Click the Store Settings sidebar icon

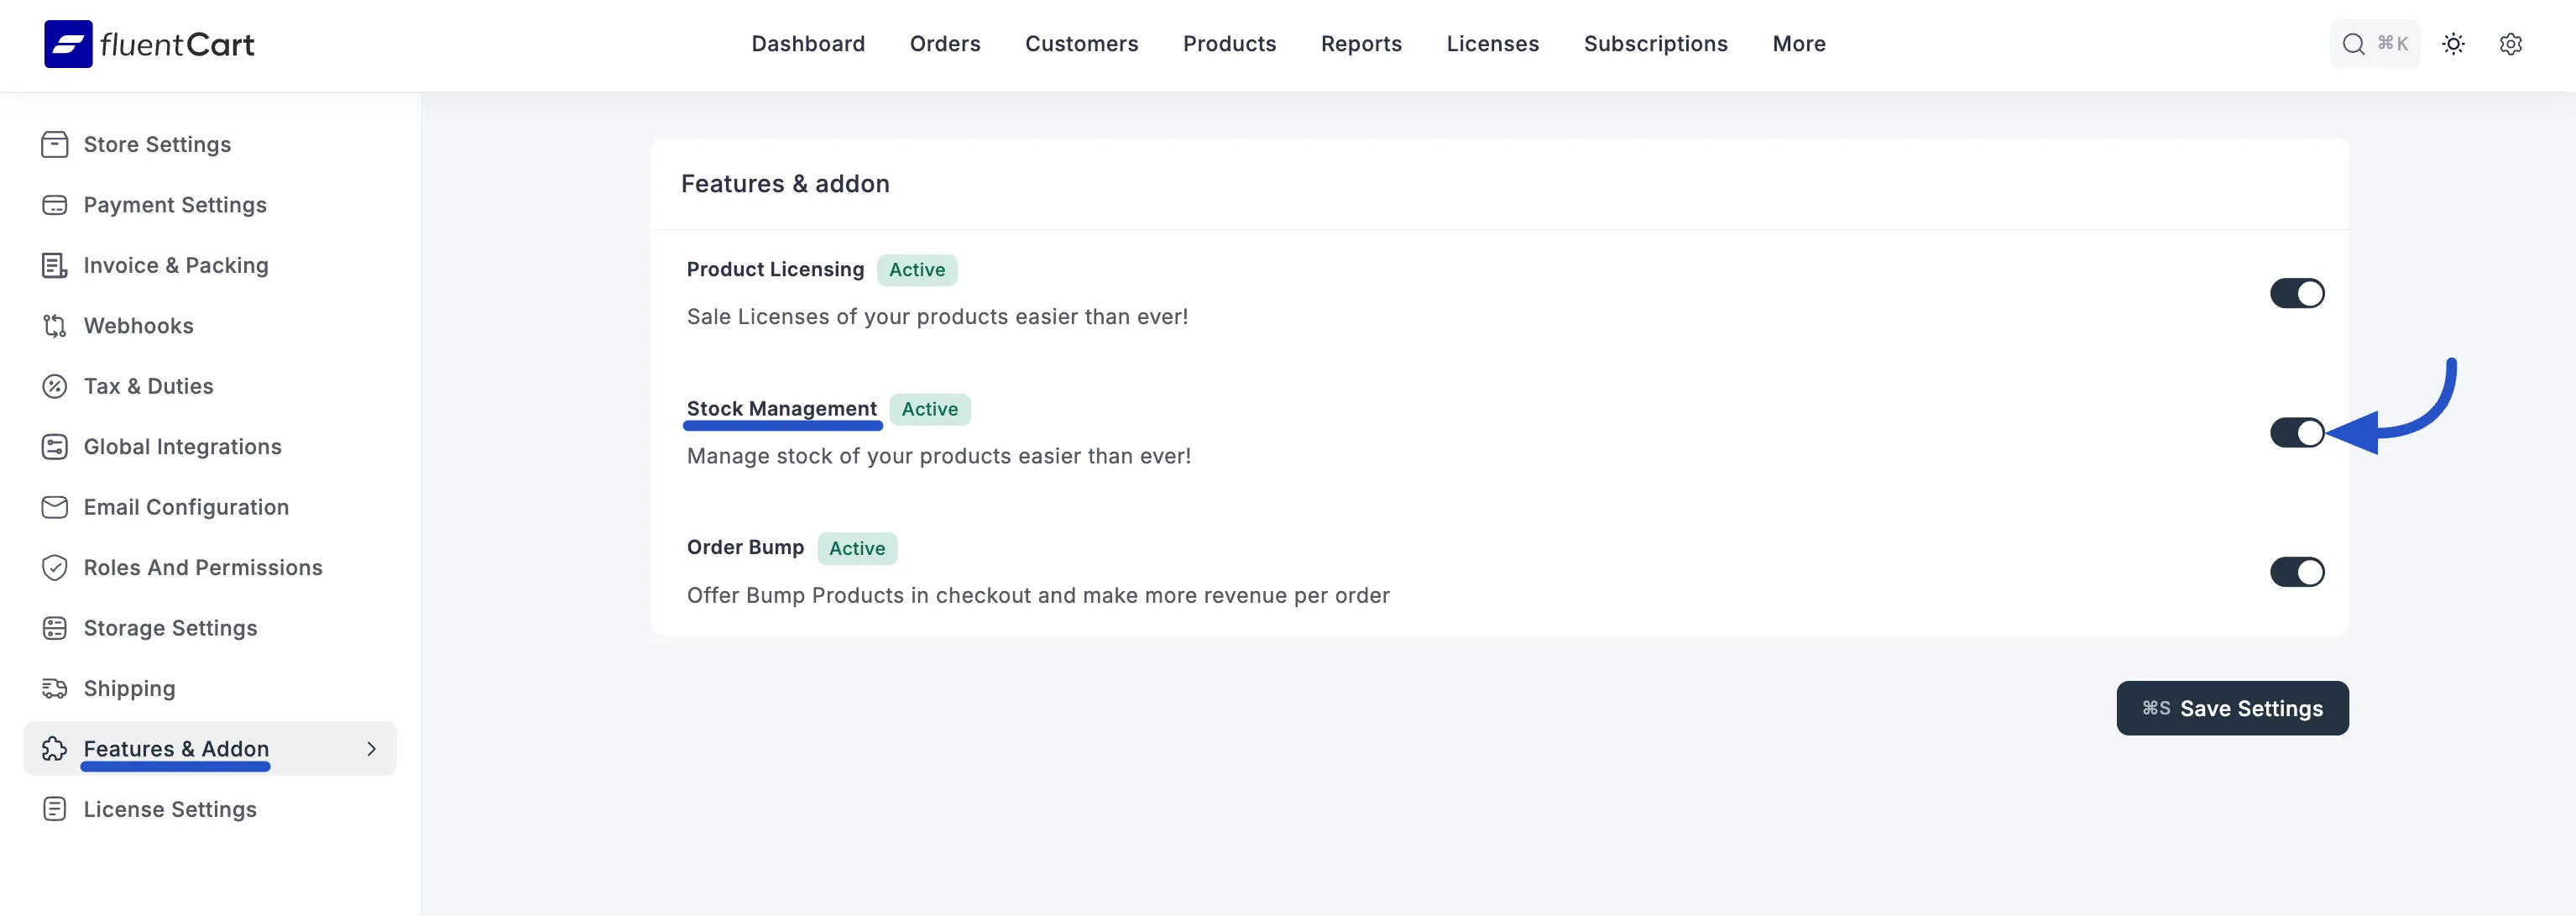click(55, 145)
